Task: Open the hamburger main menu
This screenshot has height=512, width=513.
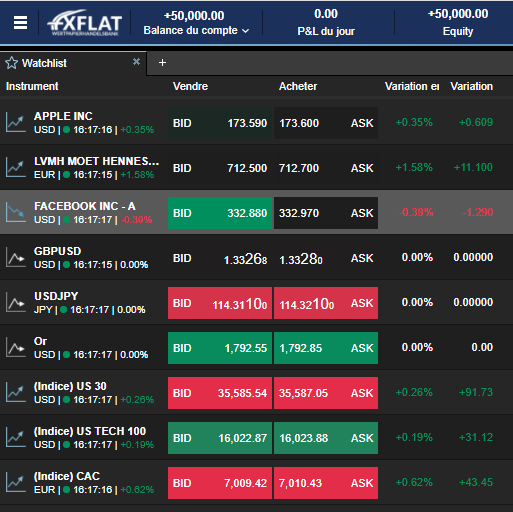Action: pyautogui.click(x=20, y=23)
